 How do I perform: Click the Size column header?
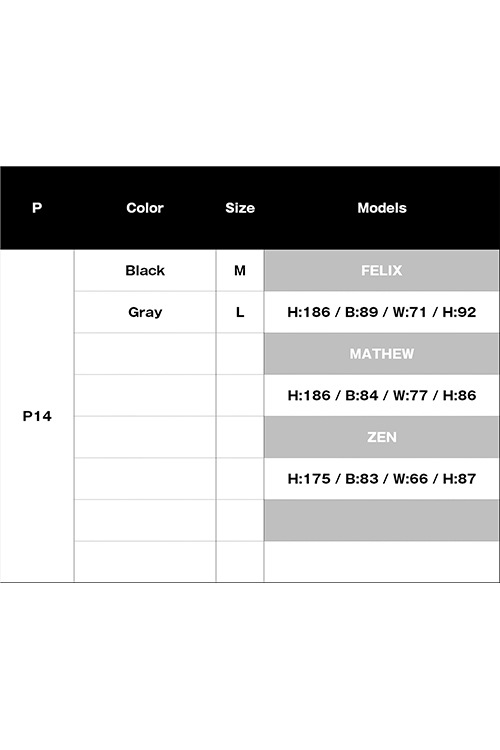pos(240,208)
